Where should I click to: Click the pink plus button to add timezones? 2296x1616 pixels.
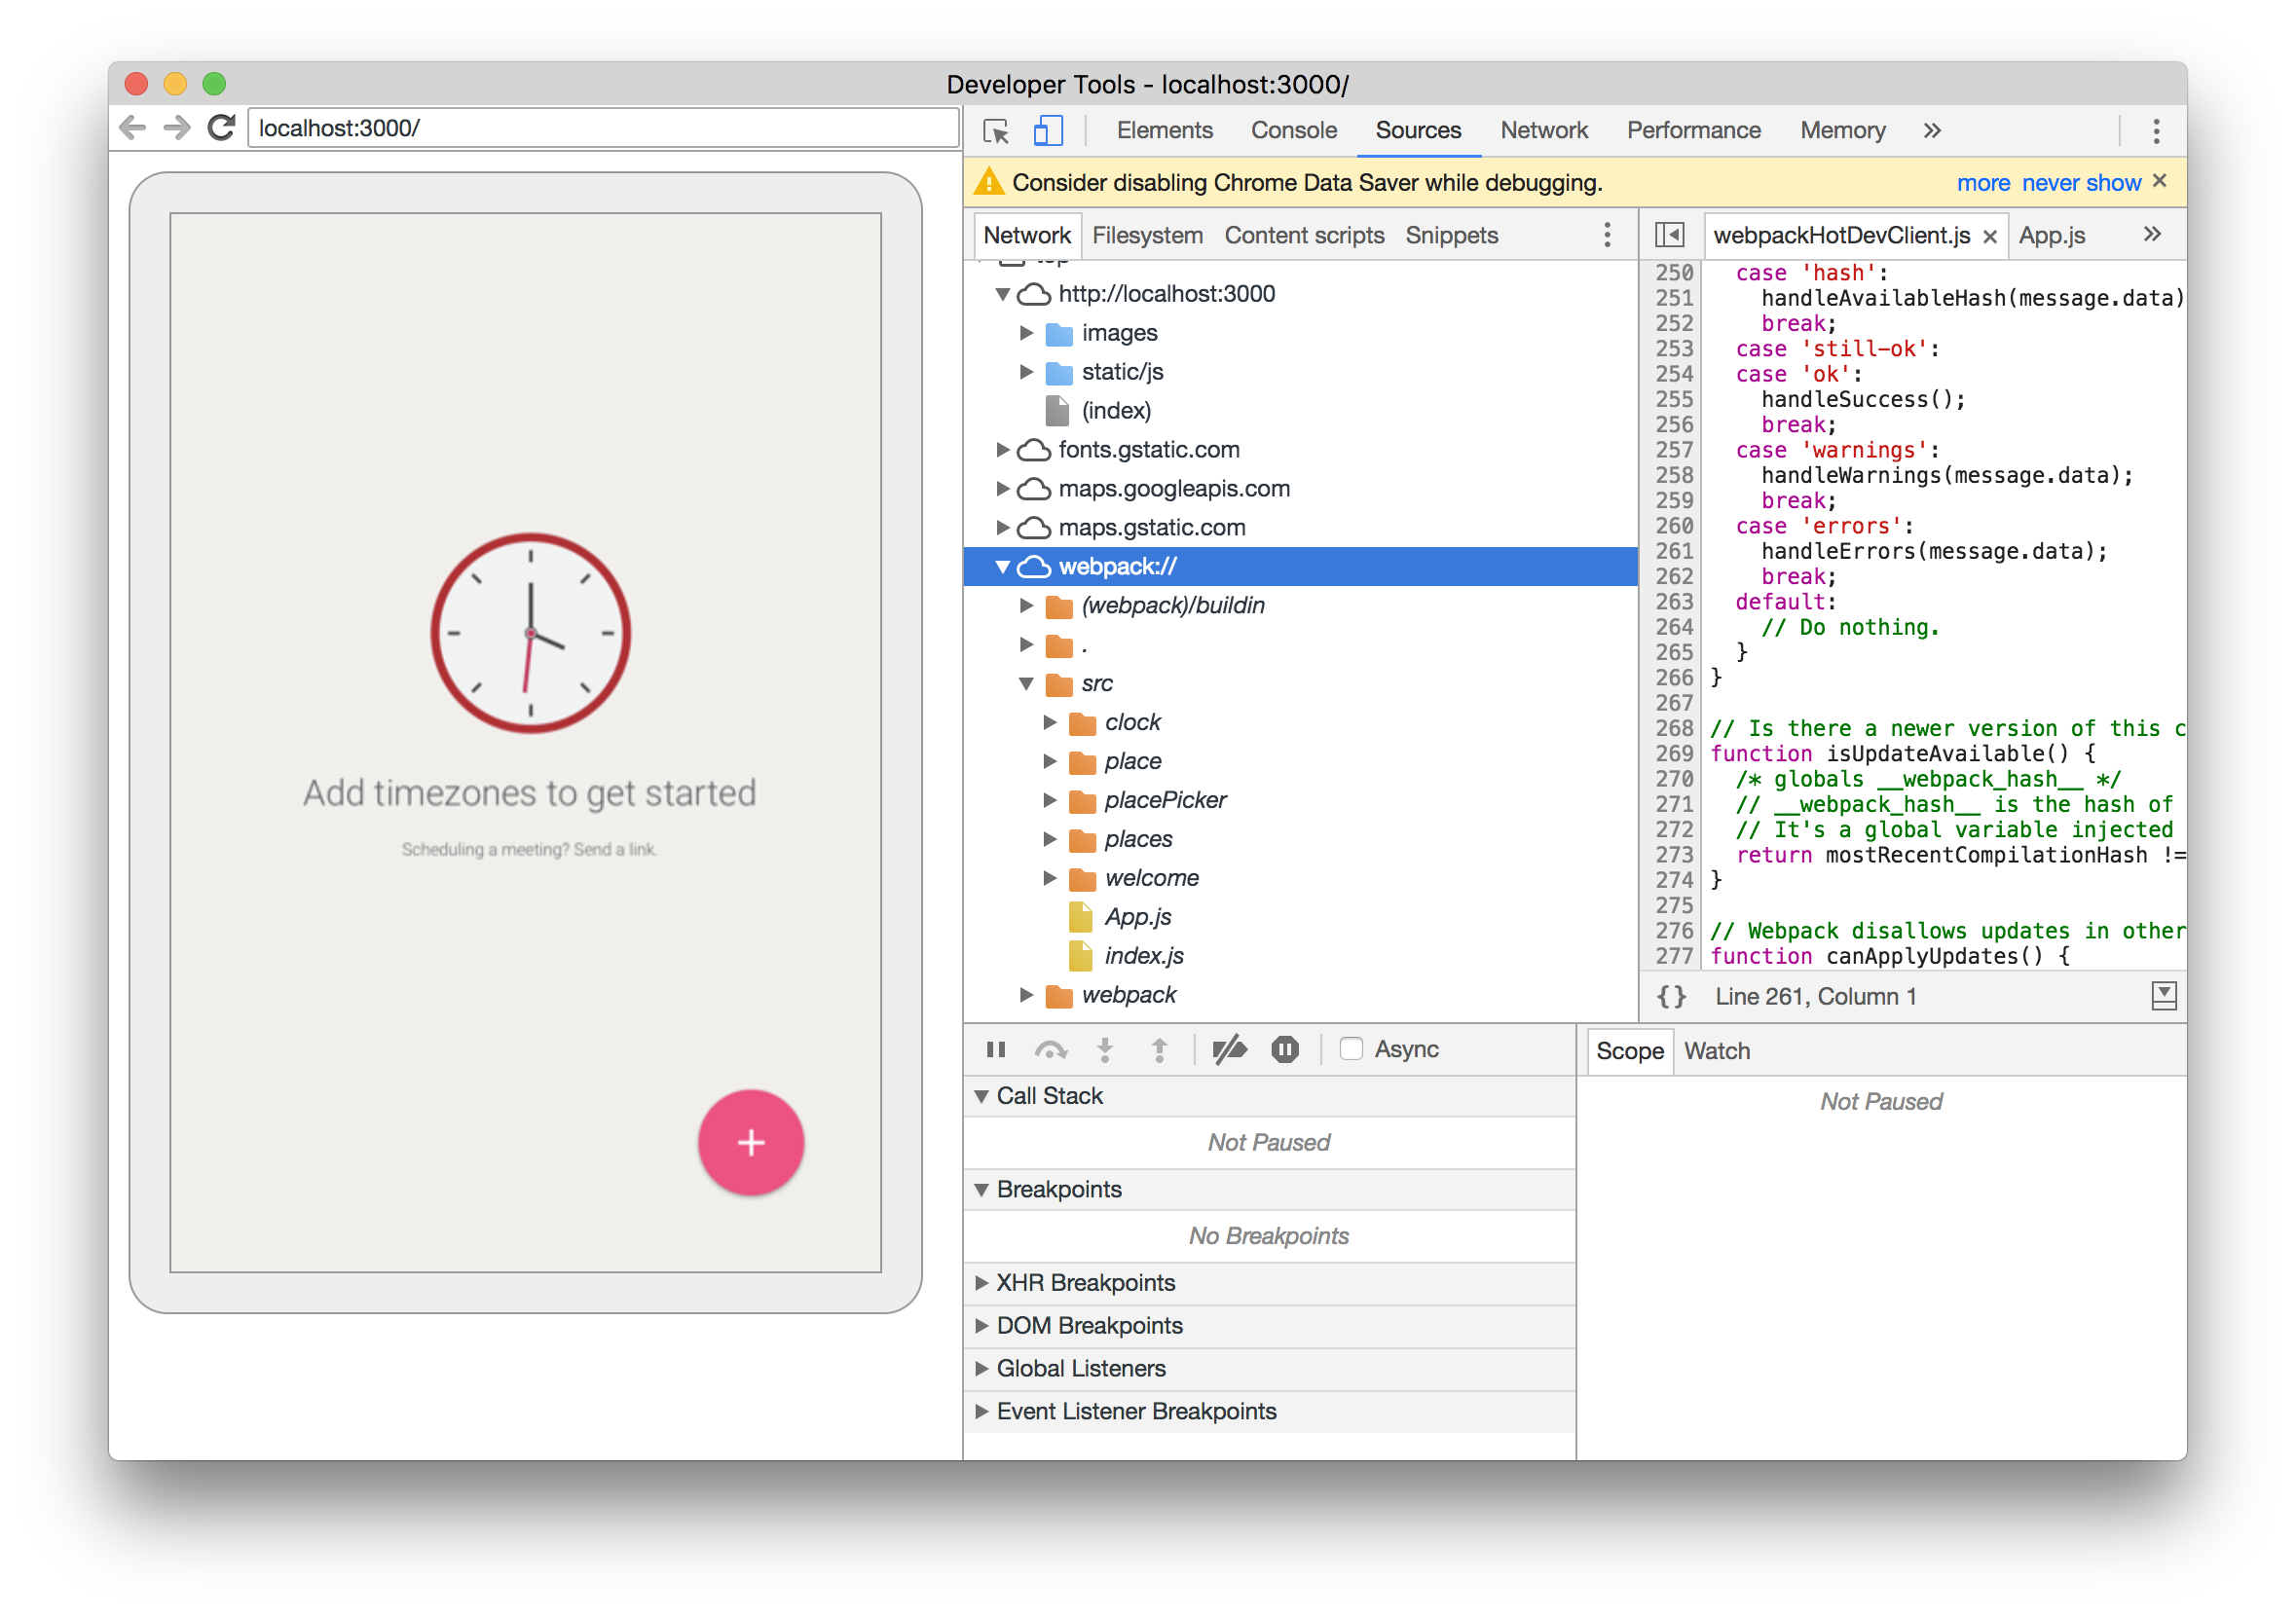(x=751, y=1142)
